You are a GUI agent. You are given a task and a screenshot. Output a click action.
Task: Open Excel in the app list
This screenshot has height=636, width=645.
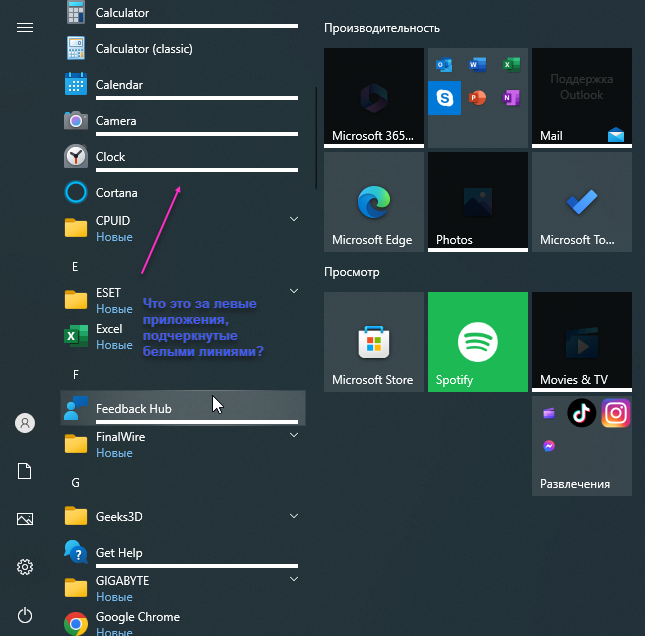pos(183,337)
